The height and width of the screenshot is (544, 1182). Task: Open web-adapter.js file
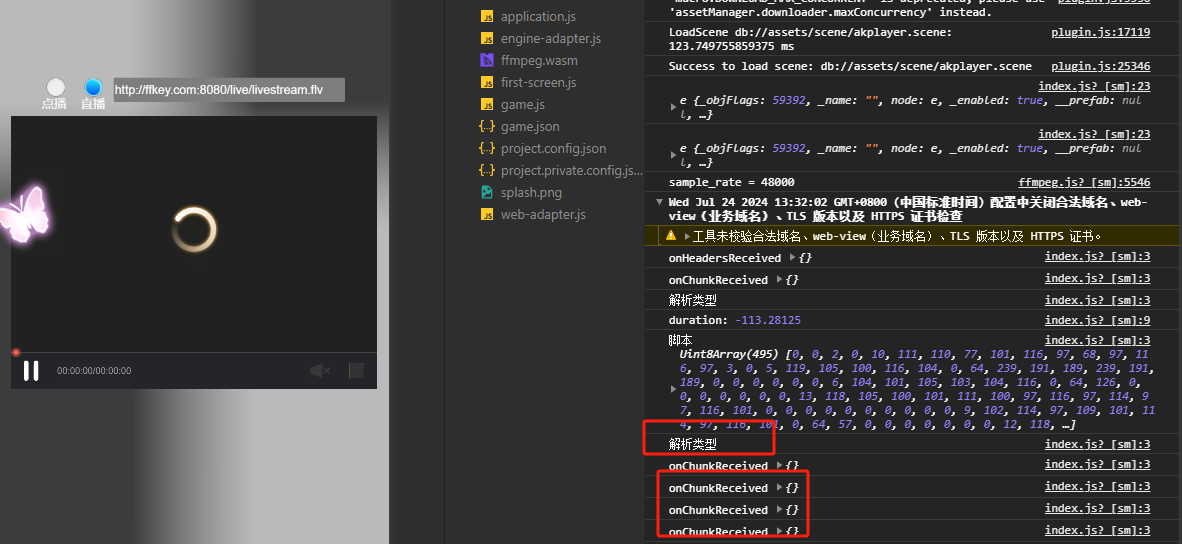point(543,214)
